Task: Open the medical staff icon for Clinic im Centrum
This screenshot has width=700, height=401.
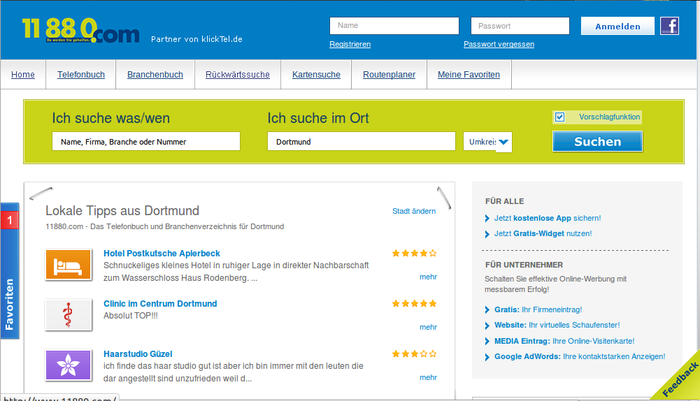Action: point(68,315)
